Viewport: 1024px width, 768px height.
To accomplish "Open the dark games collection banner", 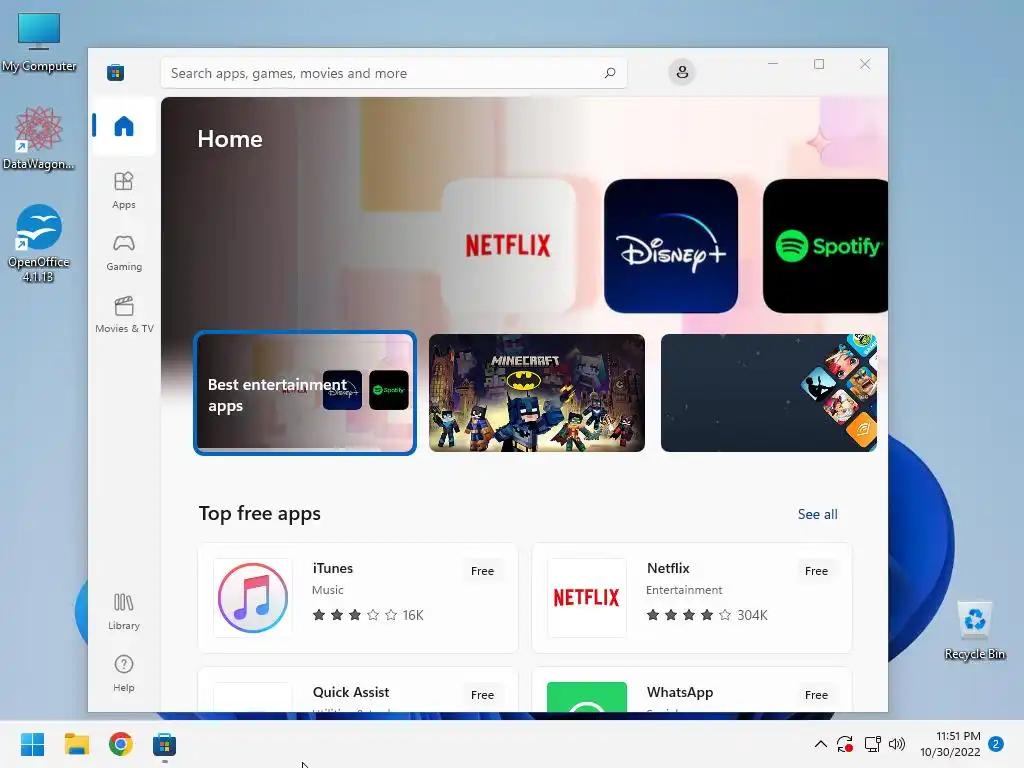I will pyautogui.click(x=769, y=393).
